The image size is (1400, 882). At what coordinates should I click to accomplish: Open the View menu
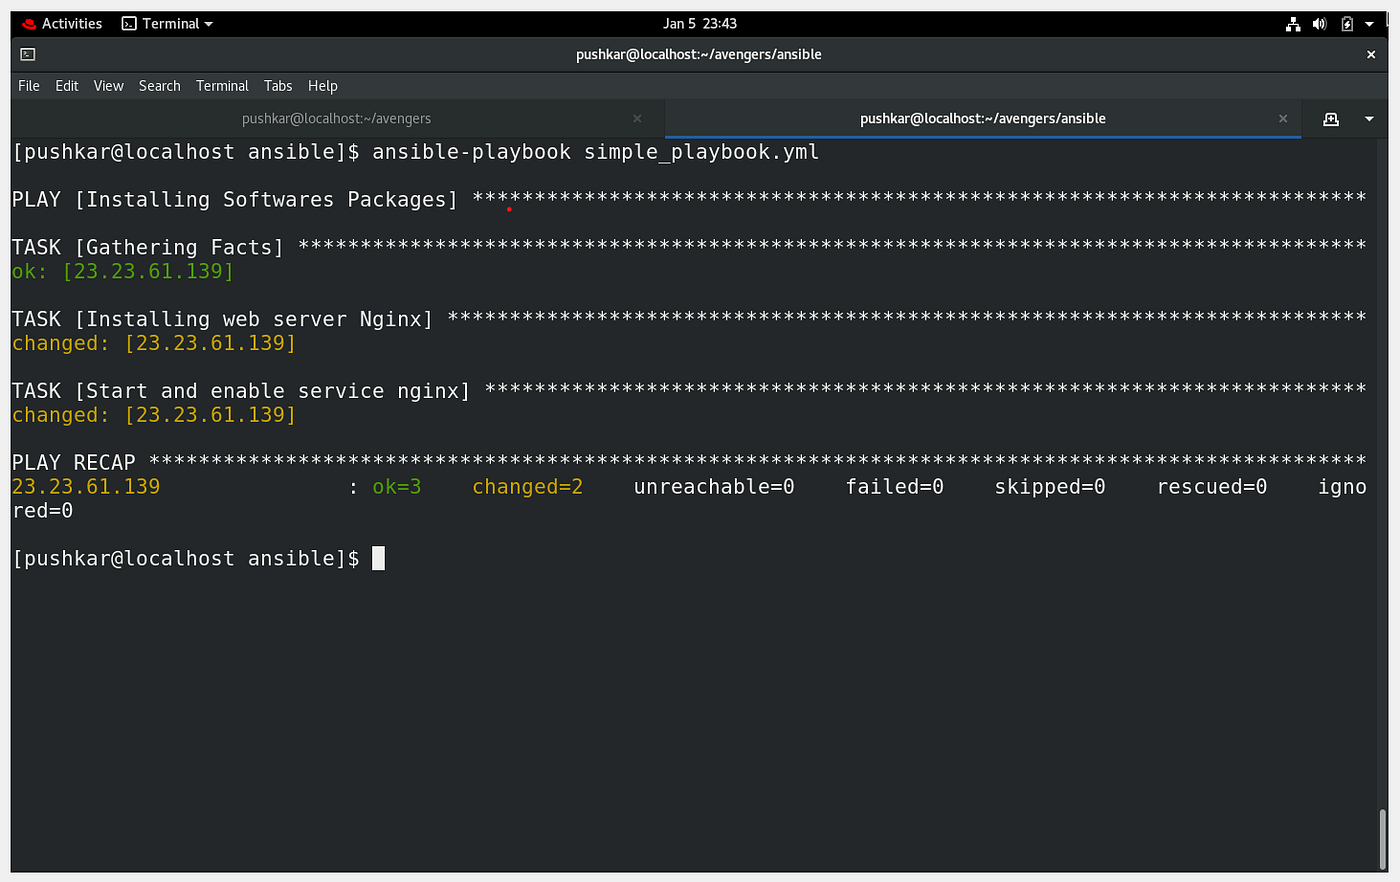point(109,86)
